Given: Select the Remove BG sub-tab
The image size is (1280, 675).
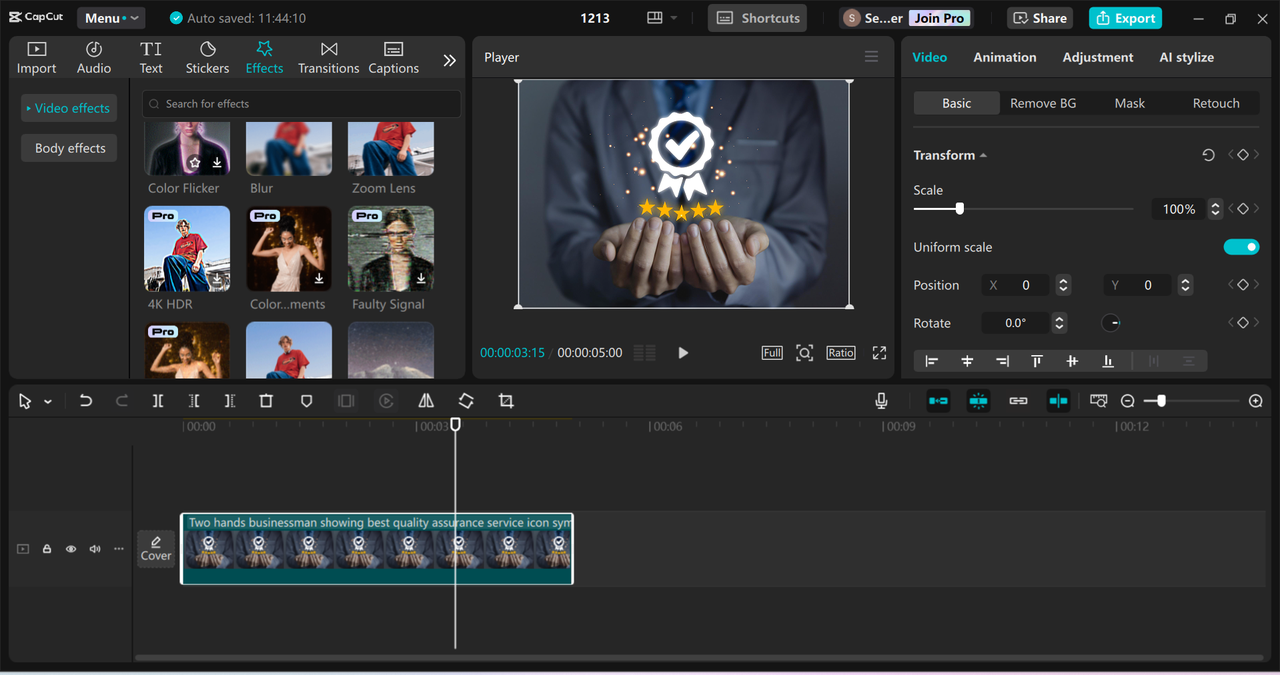Looking at the screenshot, I should [x=1043, y=103].
